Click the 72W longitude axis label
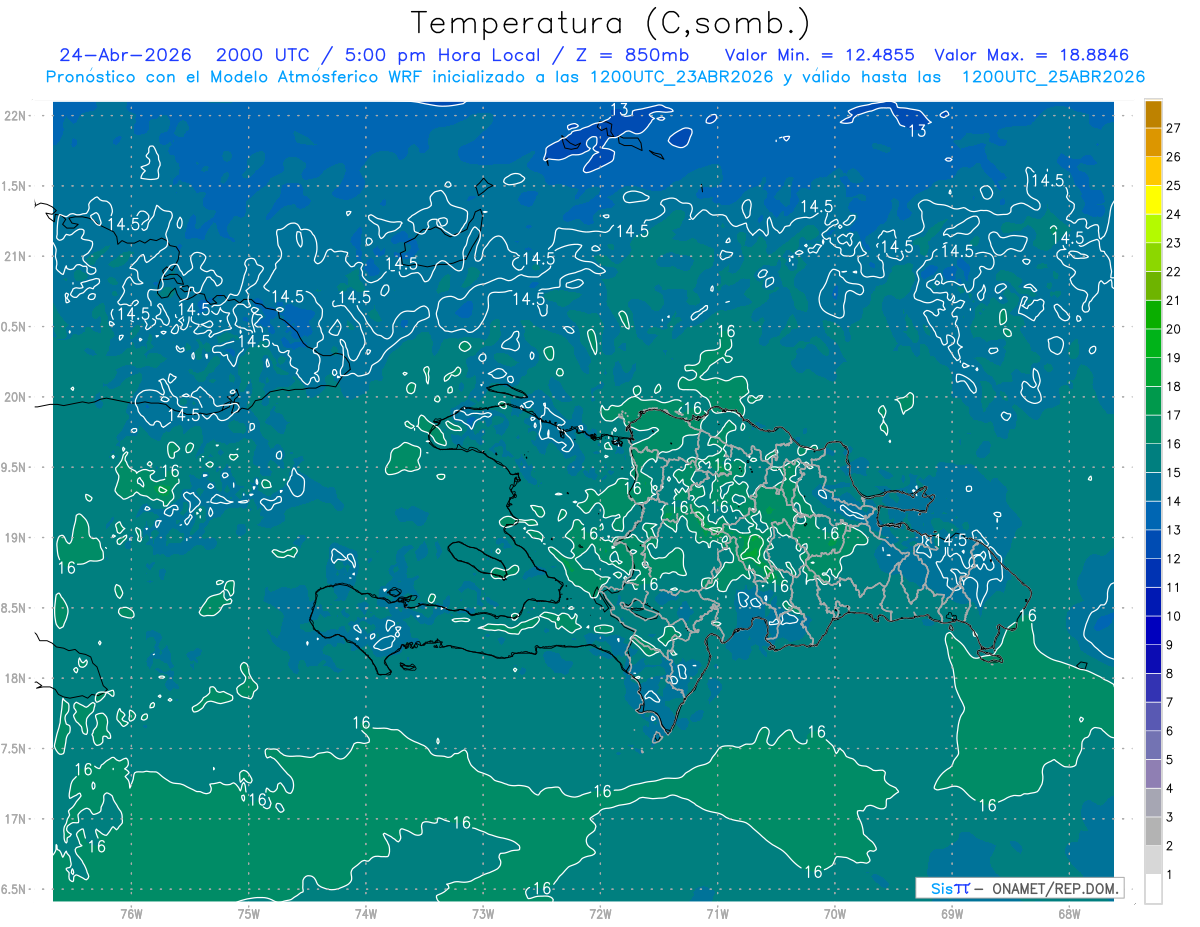 600,913
